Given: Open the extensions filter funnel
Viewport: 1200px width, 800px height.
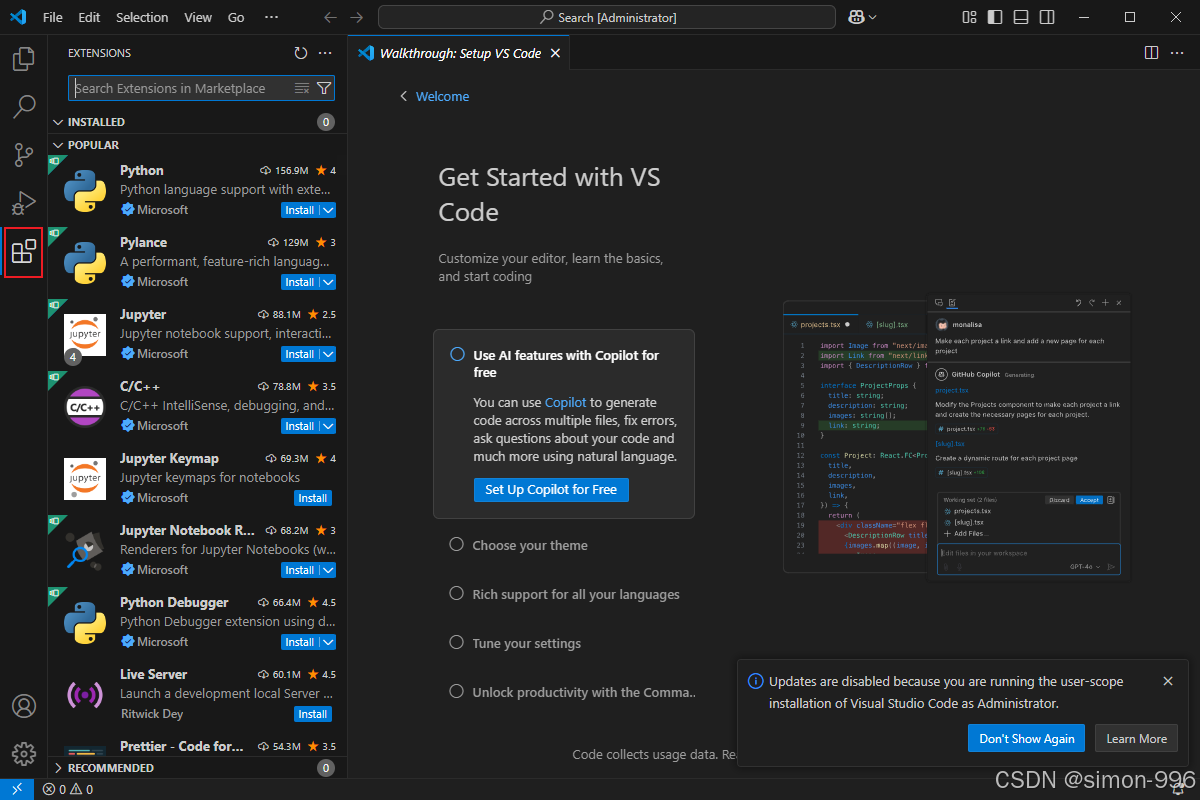Looking at the screenshot, I should (x=323, y=88).
